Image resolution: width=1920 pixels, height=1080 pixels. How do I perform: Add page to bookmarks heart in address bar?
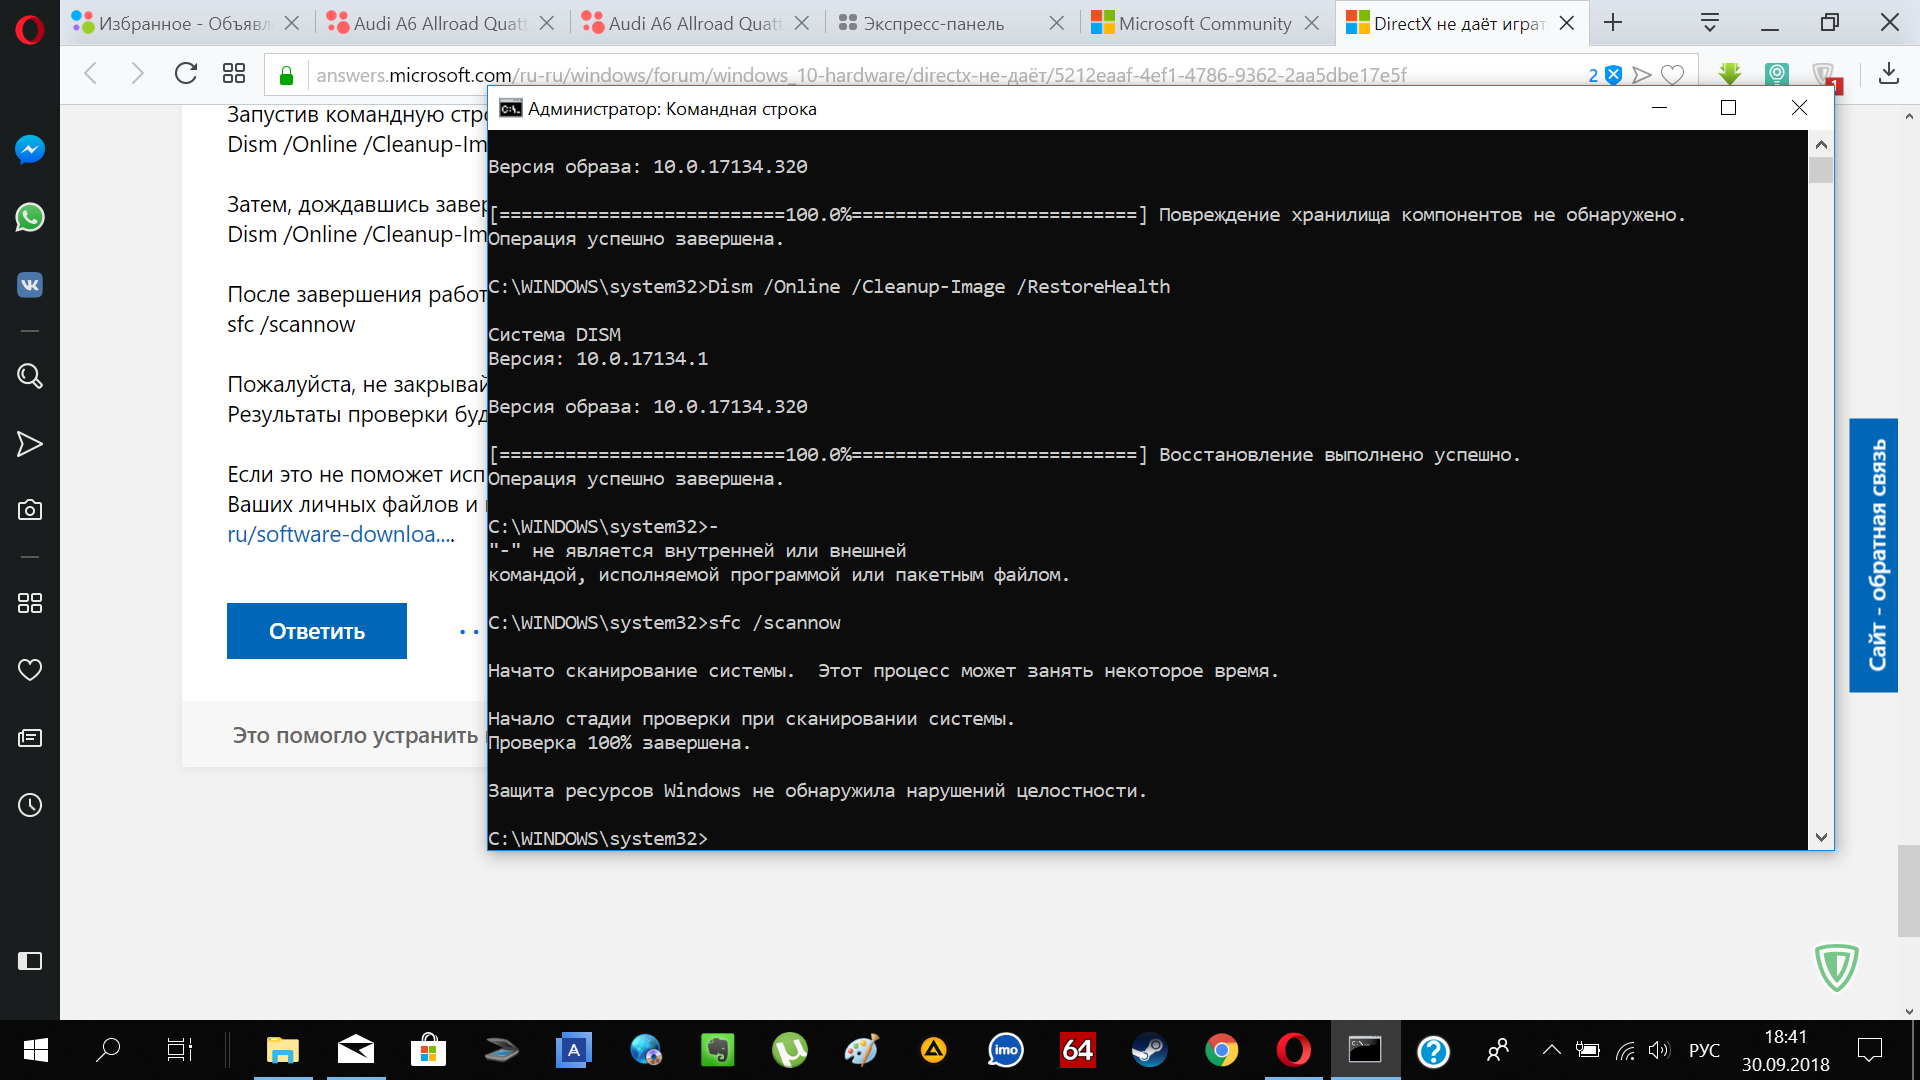coord(1673,75)
